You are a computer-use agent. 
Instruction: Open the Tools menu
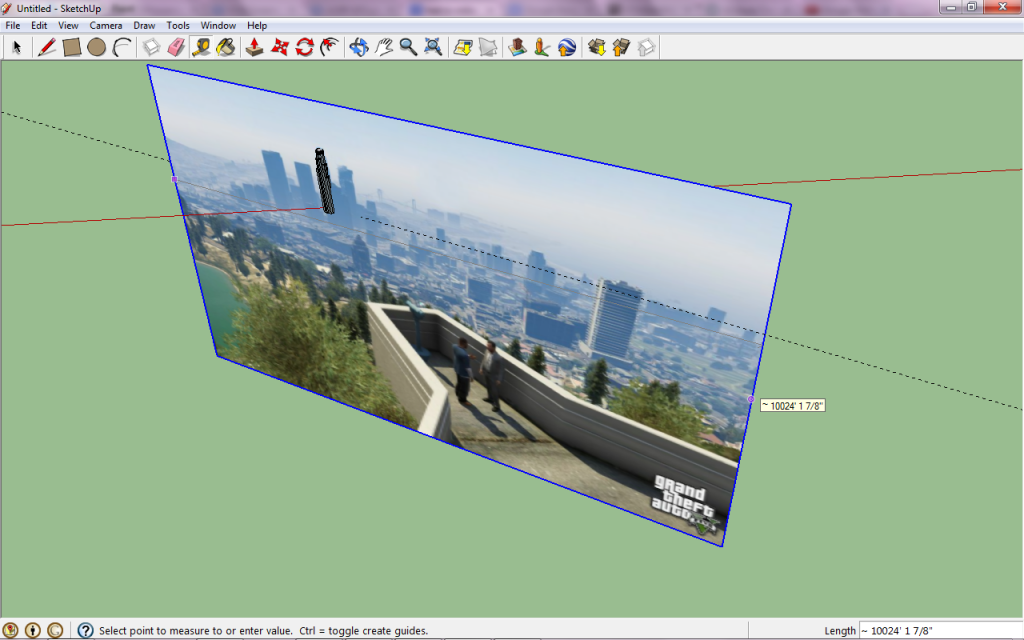178,25
